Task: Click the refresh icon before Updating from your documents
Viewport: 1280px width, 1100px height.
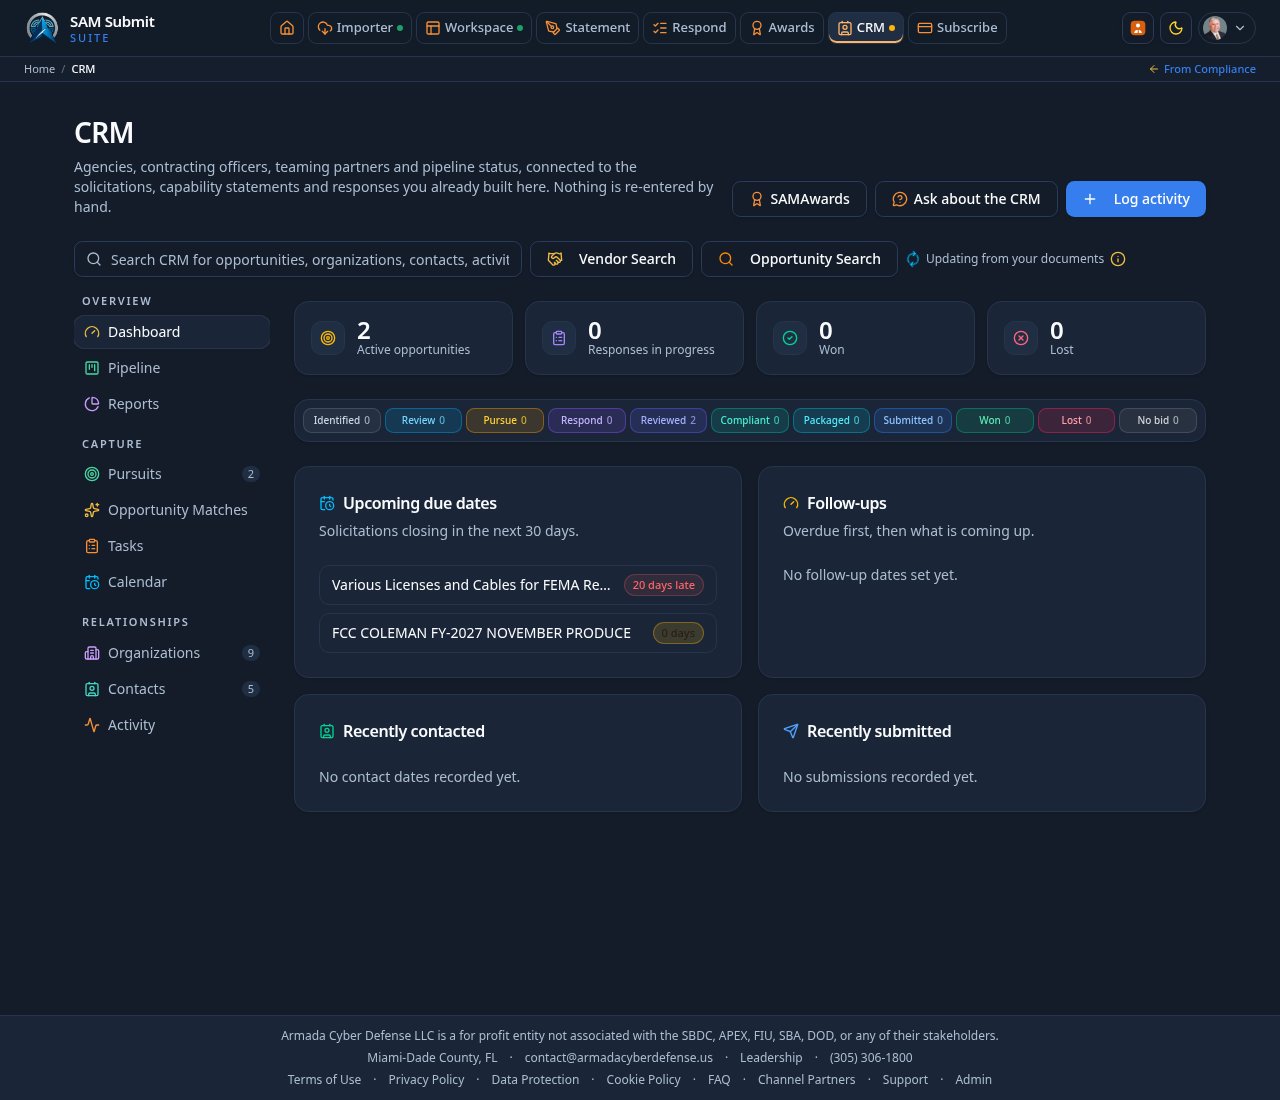Action: (x=913, y=259)
